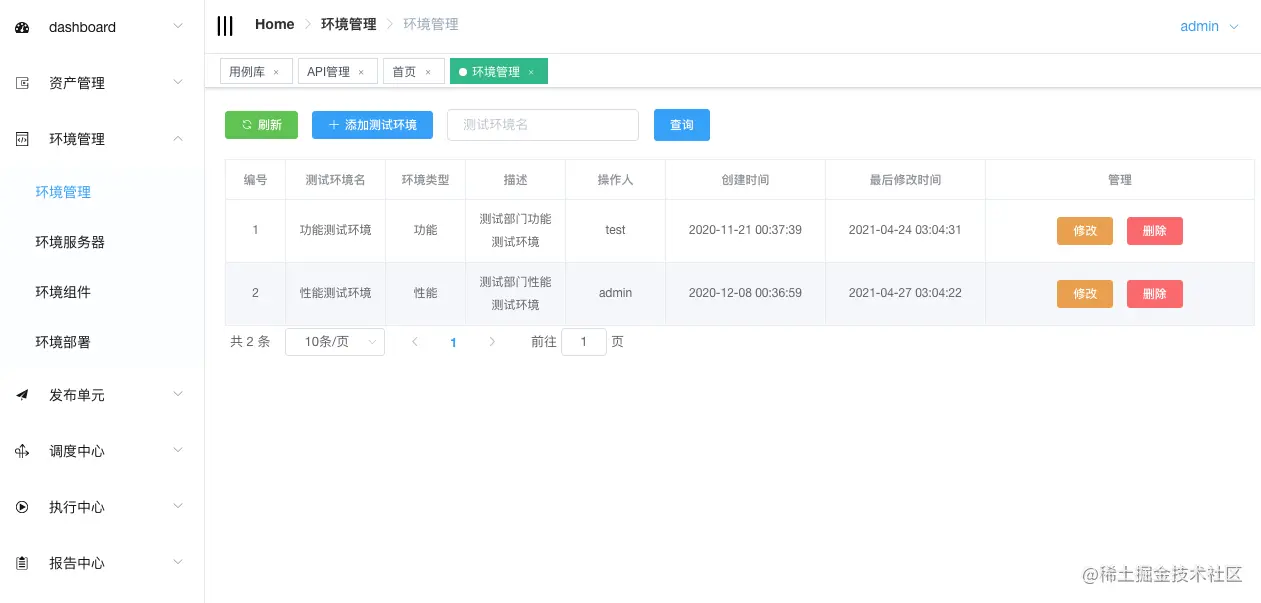This screenshot has width=1261, height=603.
Task: Select page 1 in pagination
Action: [453, 342]
